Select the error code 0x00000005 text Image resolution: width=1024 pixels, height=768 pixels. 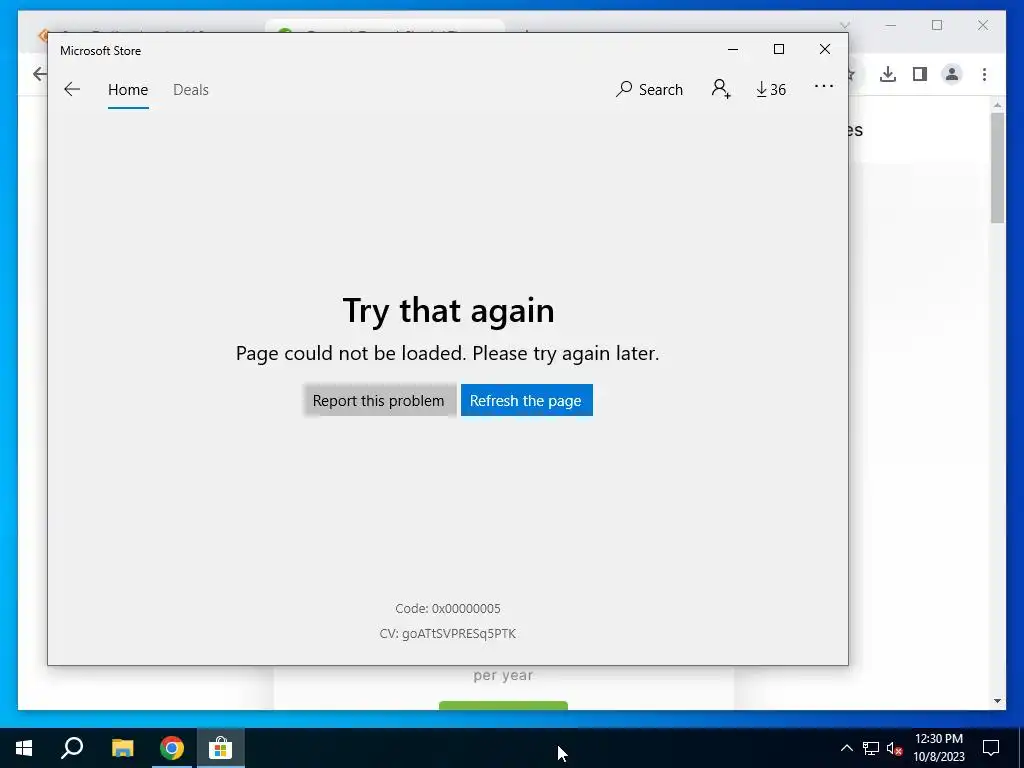tap(448, 609)
